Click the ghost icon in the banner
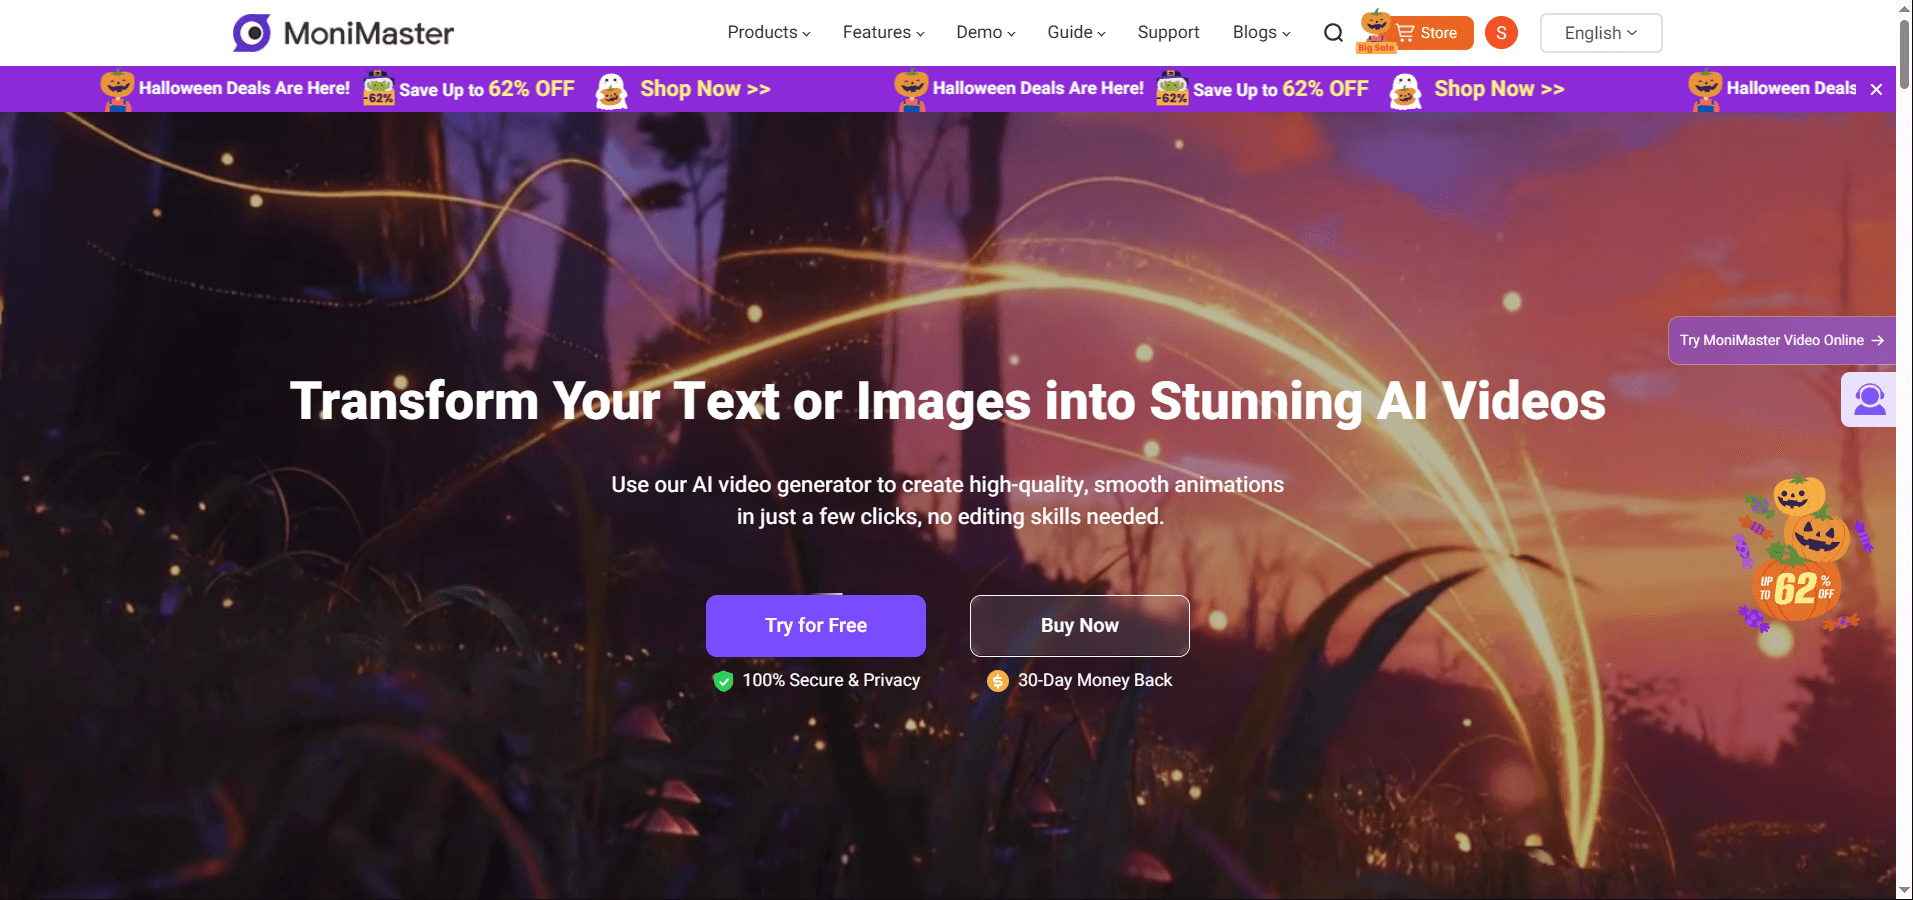Screen dimensions: 1913x900 [610, 90]
